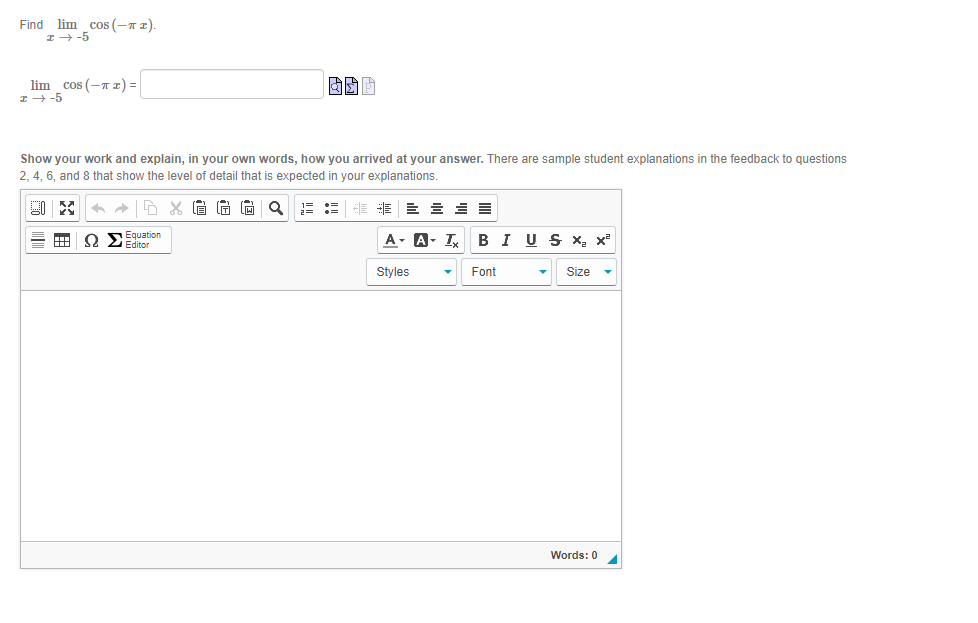Screen dimensions: 978x623
Task: Click the Paste from Word icon
Action: (x=246, y=207)
